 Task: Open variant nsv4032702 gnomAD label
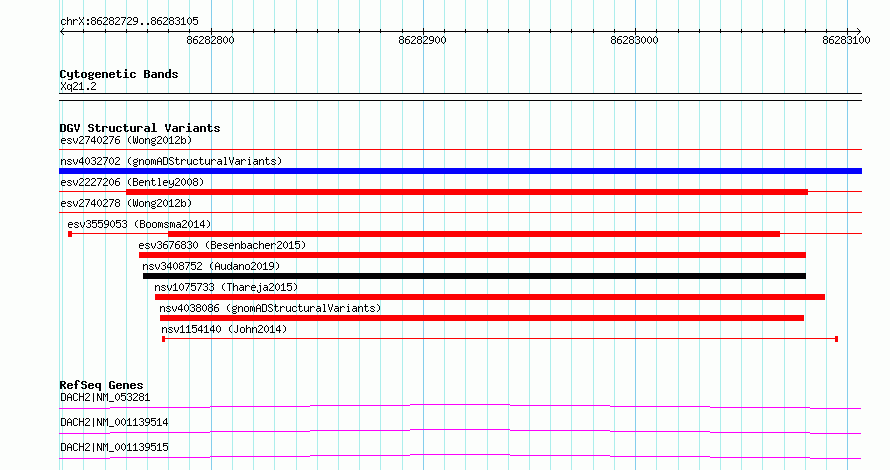pos(171,161)
